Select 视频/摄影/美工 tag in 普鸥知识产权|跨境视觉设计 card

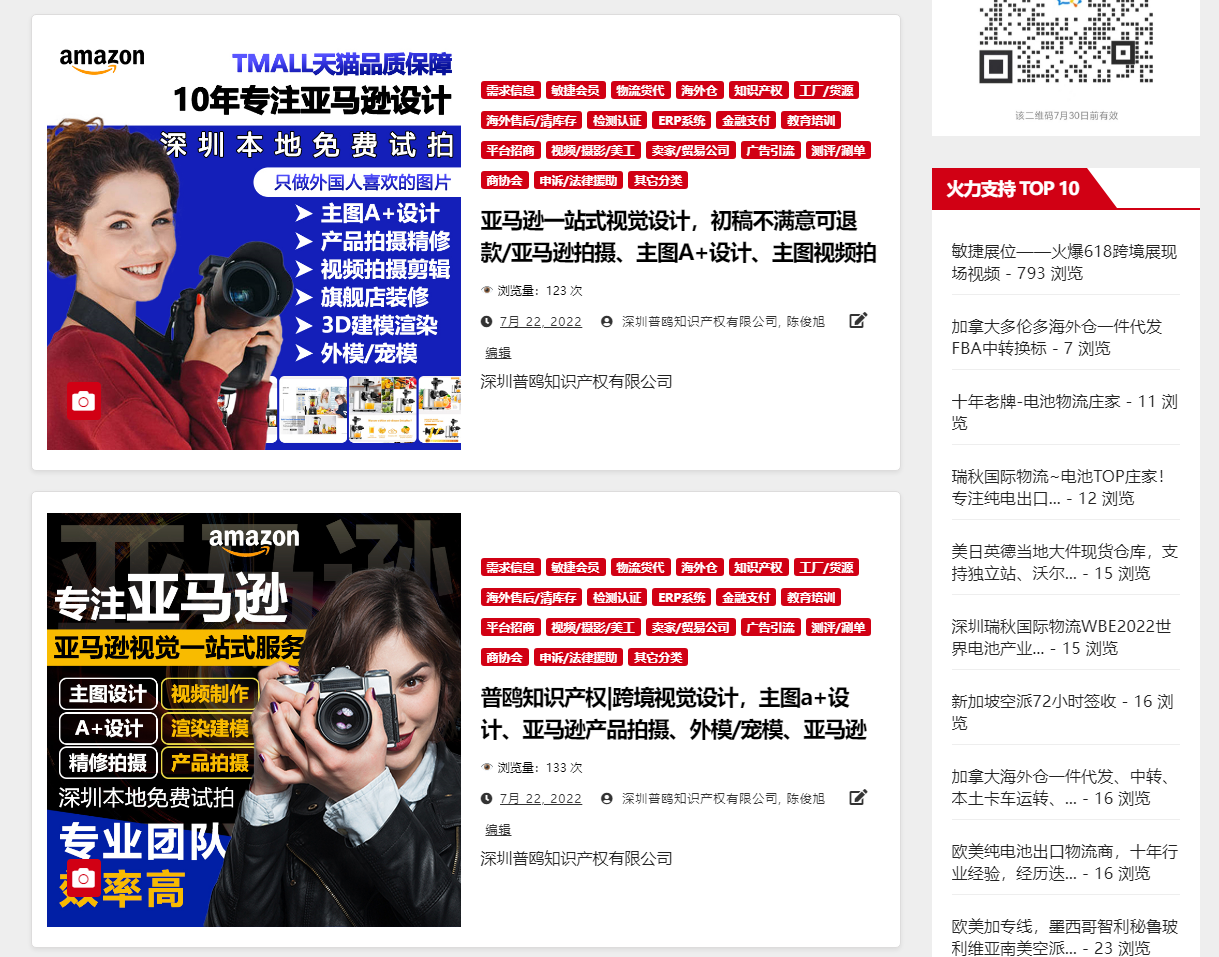(592, 627)
